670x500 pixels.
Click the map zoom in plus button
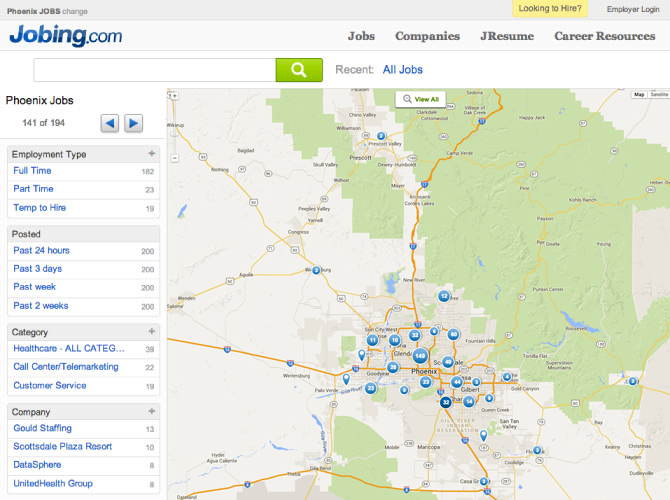coord(174,96)
